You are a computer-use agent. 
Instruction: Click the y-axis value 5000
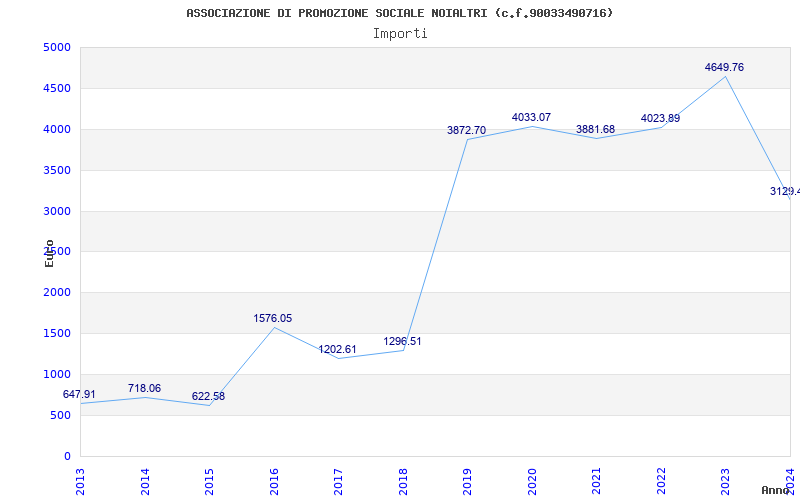pos(57,47)
